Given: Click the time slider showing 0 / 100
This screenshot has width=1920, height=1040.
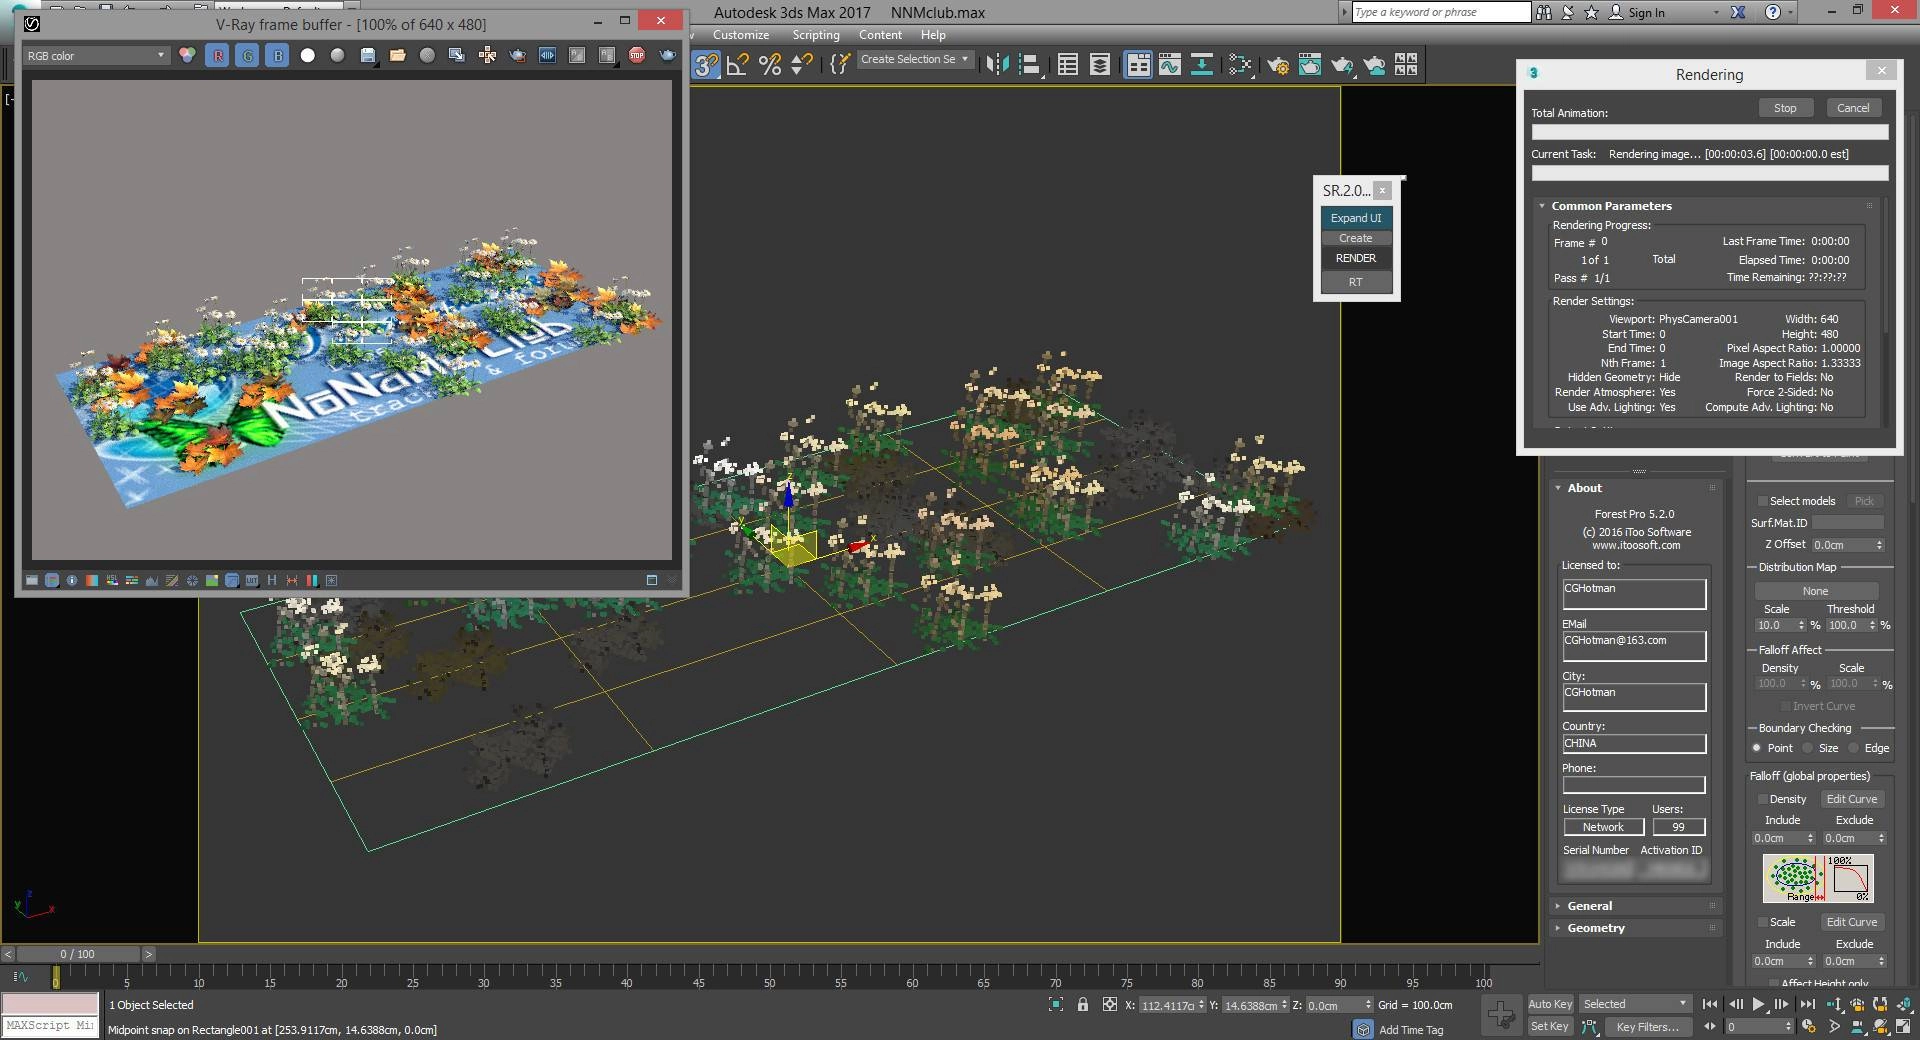Looking at the screenshot, I should (x=78, y=954).
